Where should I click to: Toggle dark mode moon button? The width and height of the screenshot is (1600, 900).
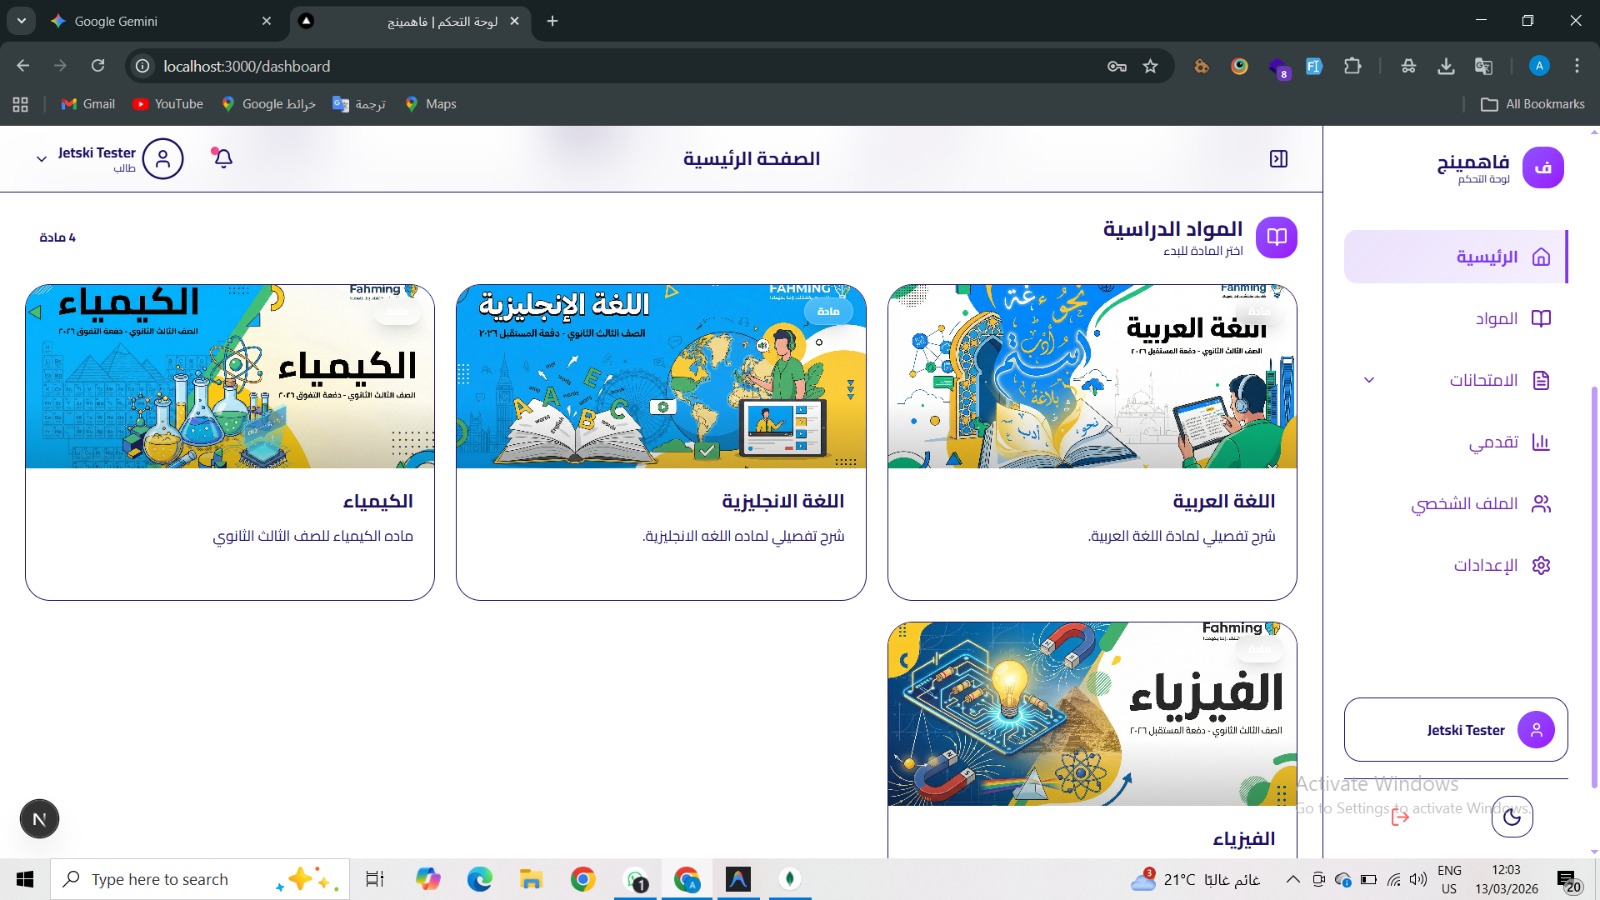point(1512,817)
